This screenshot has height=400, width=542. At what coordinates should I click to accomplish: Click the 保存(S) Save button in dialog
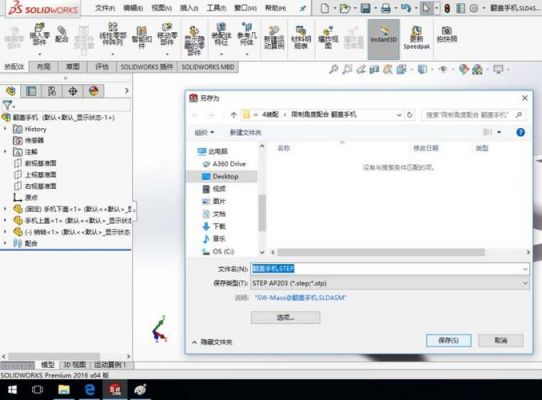pyautogui.click(x=448, y=340)
